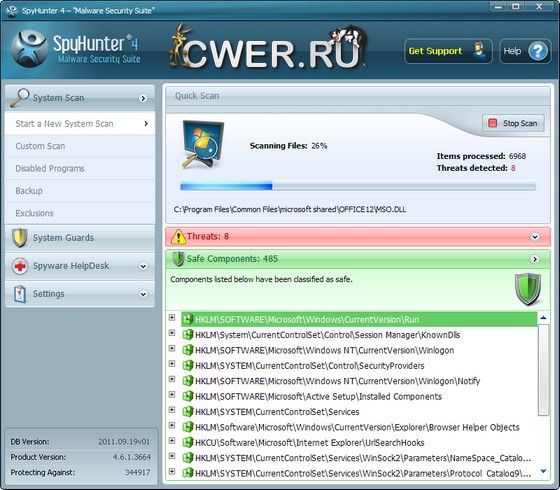
Task: Click the safe components list scrollbar thumb
Action: coord(543,370)
